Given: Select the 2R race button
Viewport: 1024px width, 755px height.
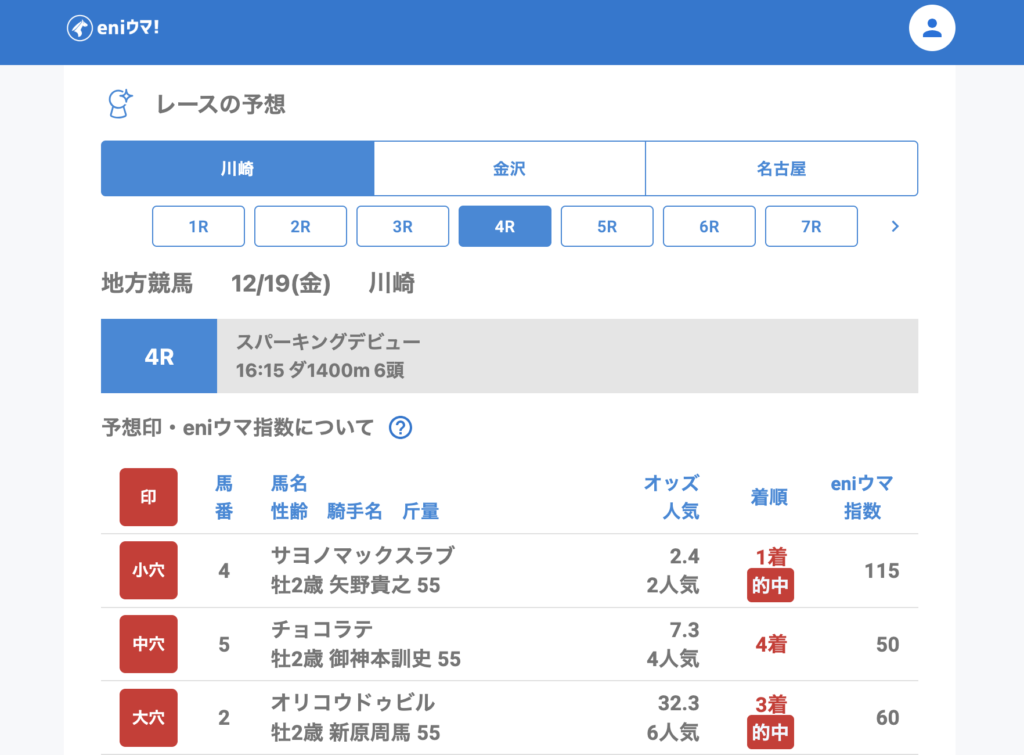Looking at the screenshot, I should coord(300,226).
